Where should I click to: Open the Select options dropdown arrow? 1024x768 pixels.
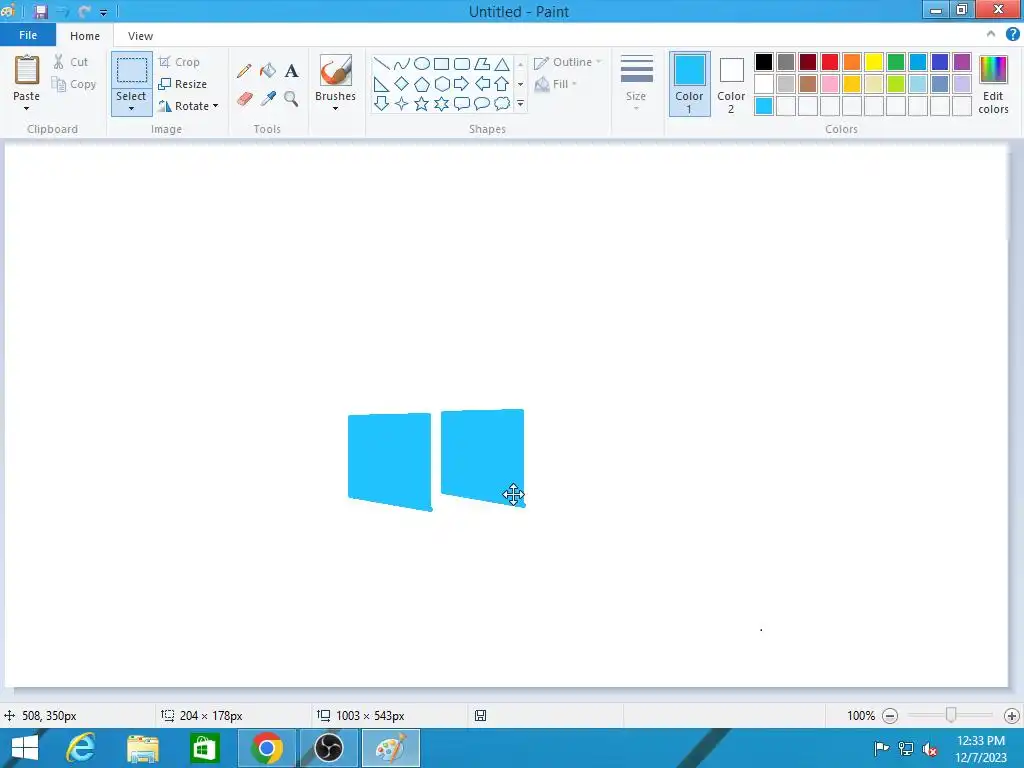(x=131, y=108)
